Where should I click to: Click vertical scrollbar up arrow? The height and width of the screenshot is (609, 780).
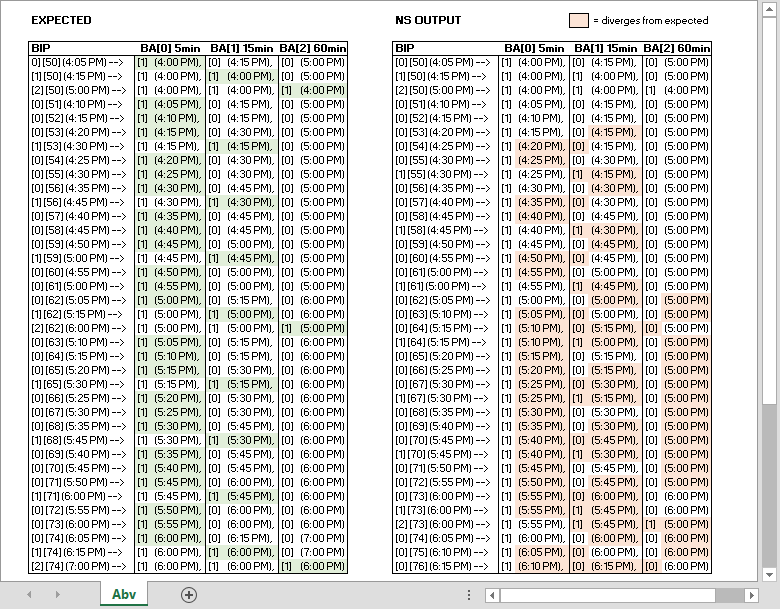point(769,10)
